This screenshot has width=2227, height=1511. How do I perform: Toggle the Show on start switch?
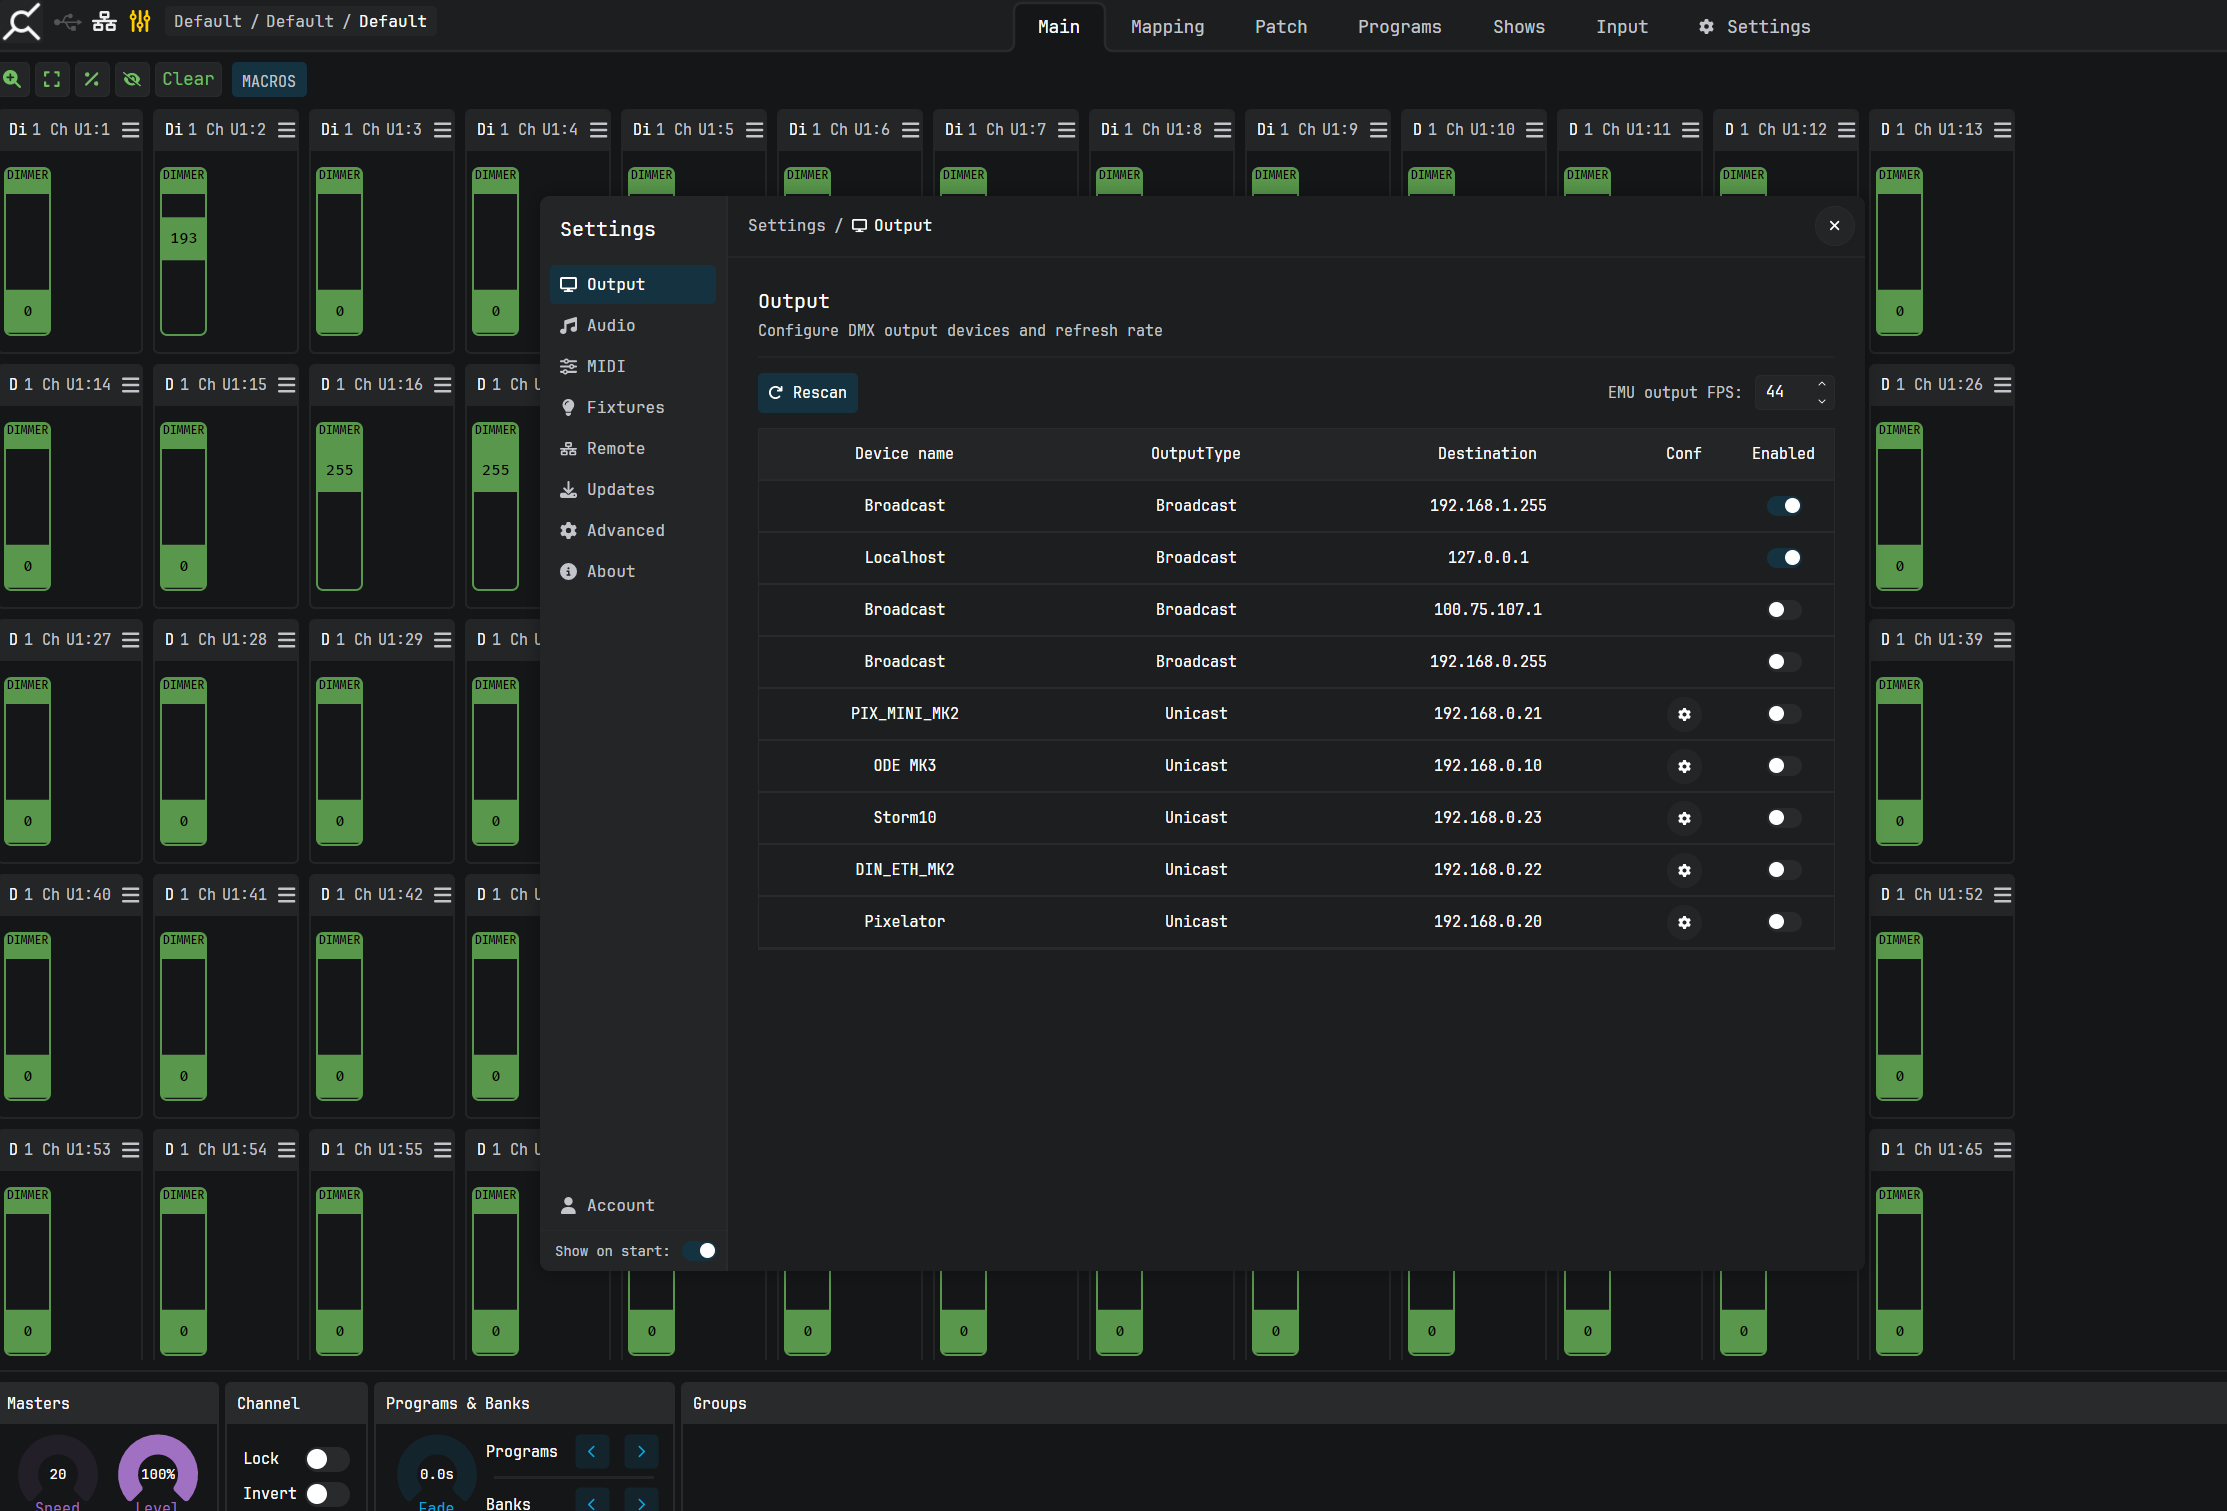pyautogui.click(x=700, y=1251)
